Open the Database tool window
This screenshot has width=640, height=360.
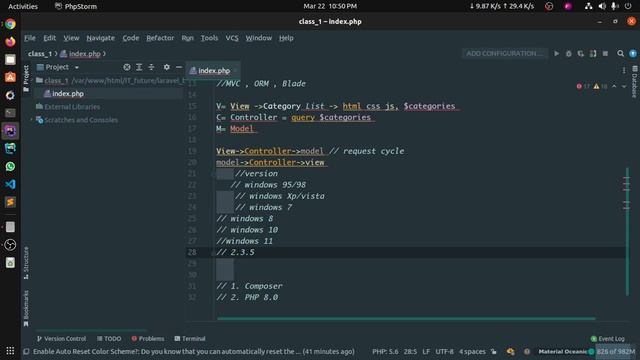tap(635, 82)
